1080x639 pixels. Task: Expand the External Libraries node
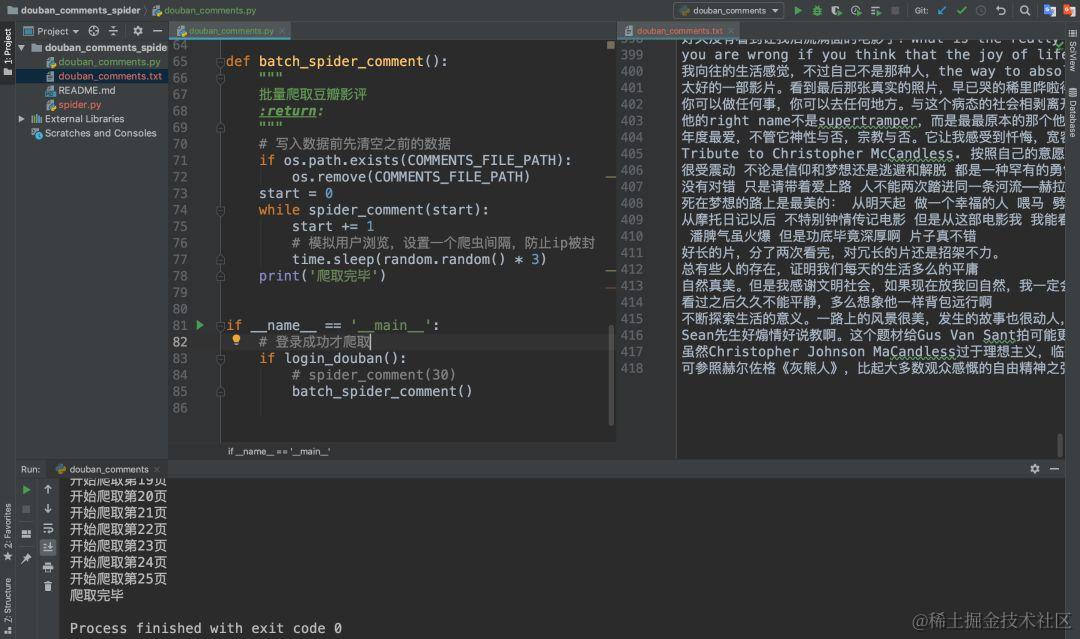21,119
